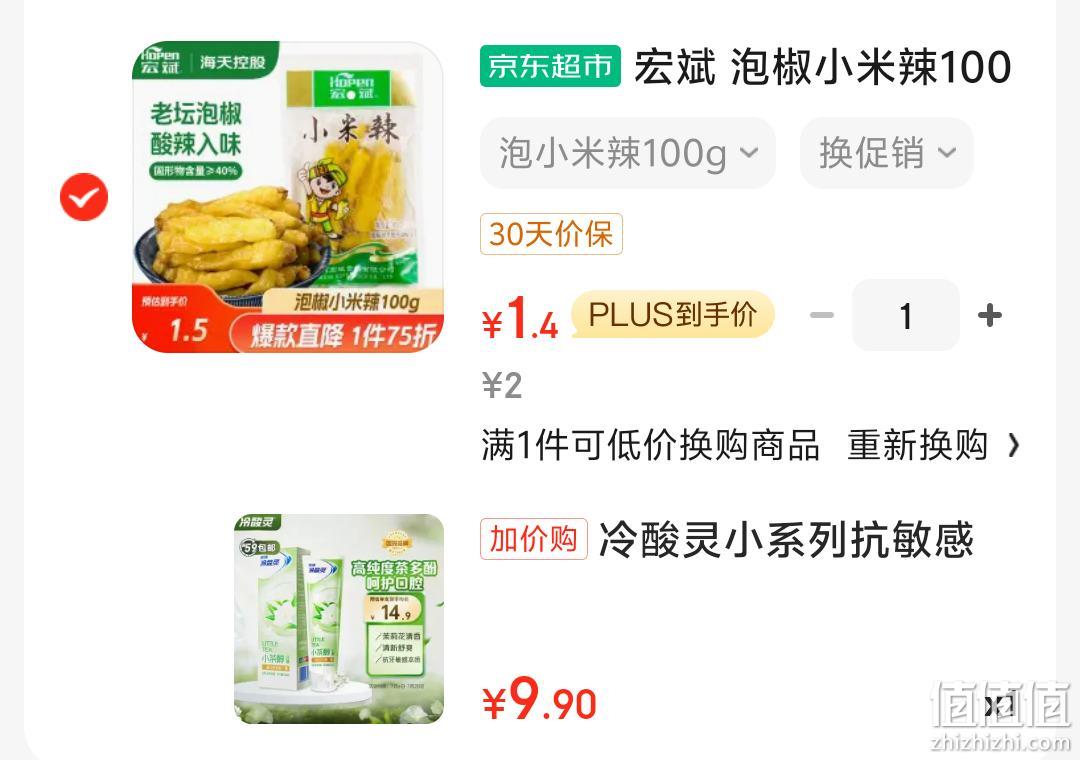Tap 满1件可低价换购商品 promotion text

pos(650,445)
